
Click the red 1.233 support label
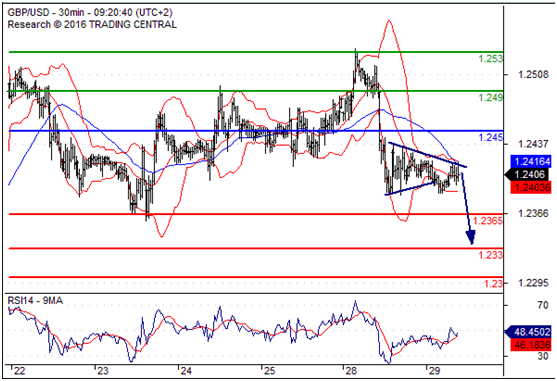point(491,255)
